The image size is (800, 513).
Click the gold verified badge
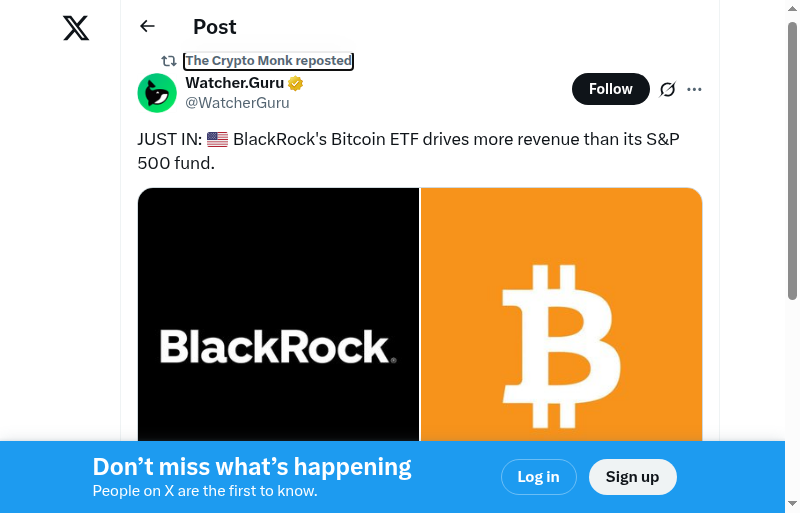(x=296, y=83)
